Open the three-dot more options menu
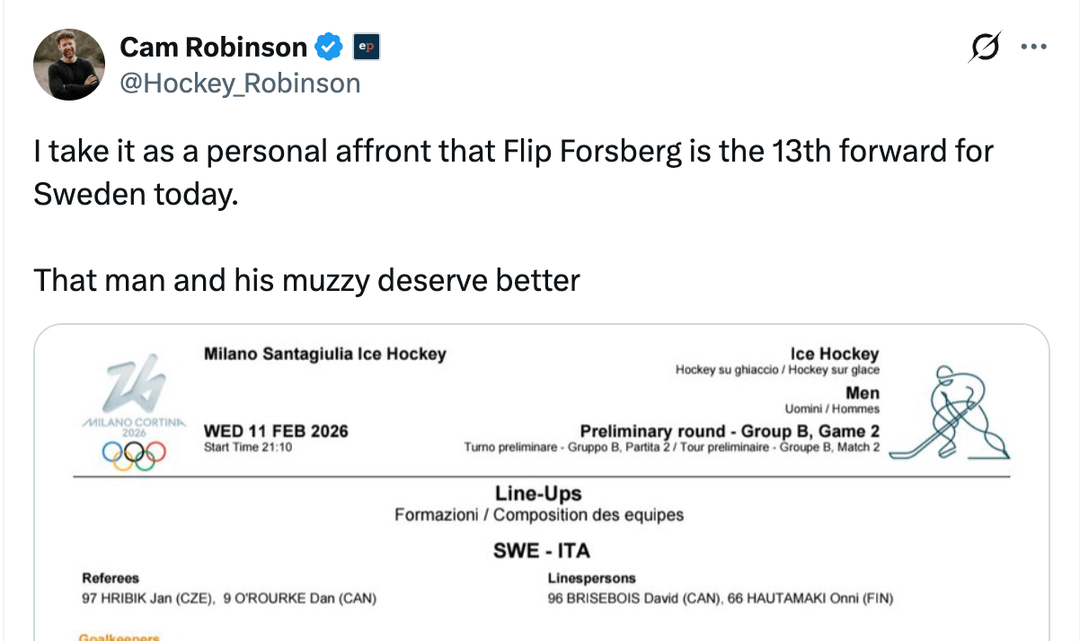This screenshot has height=641, width=1080. [1033, 47]
